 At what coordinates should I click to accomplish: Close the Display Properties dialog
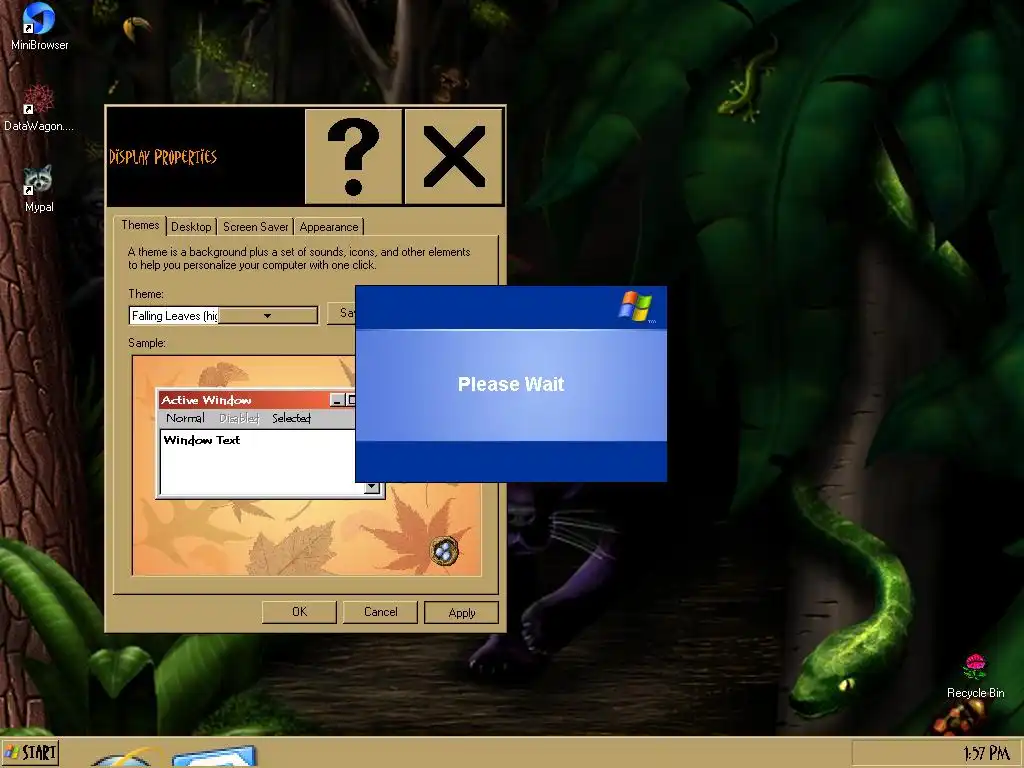coord(454,157)
